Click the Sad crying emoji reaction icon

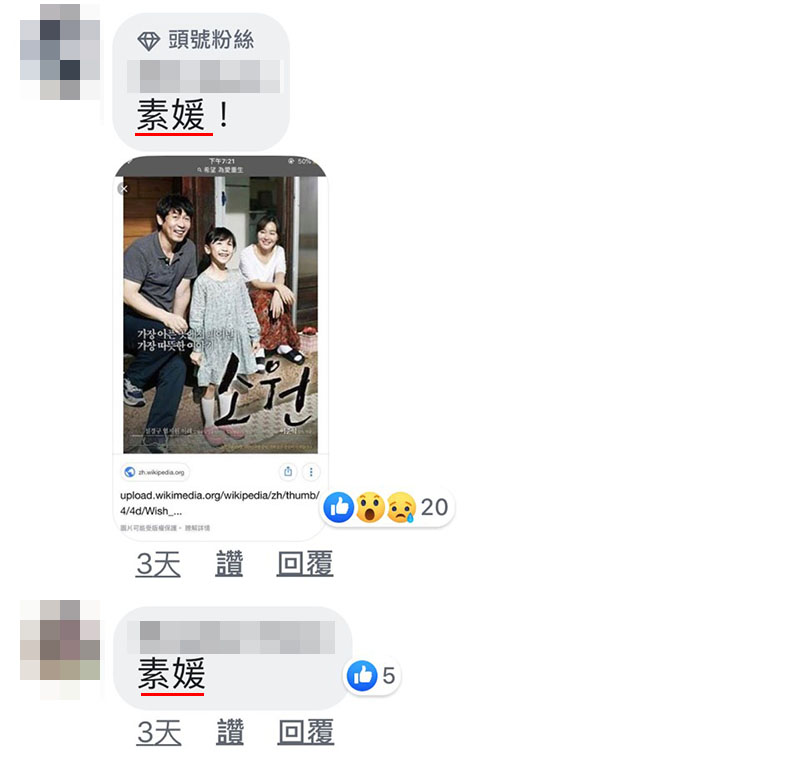tap(401, 507)
